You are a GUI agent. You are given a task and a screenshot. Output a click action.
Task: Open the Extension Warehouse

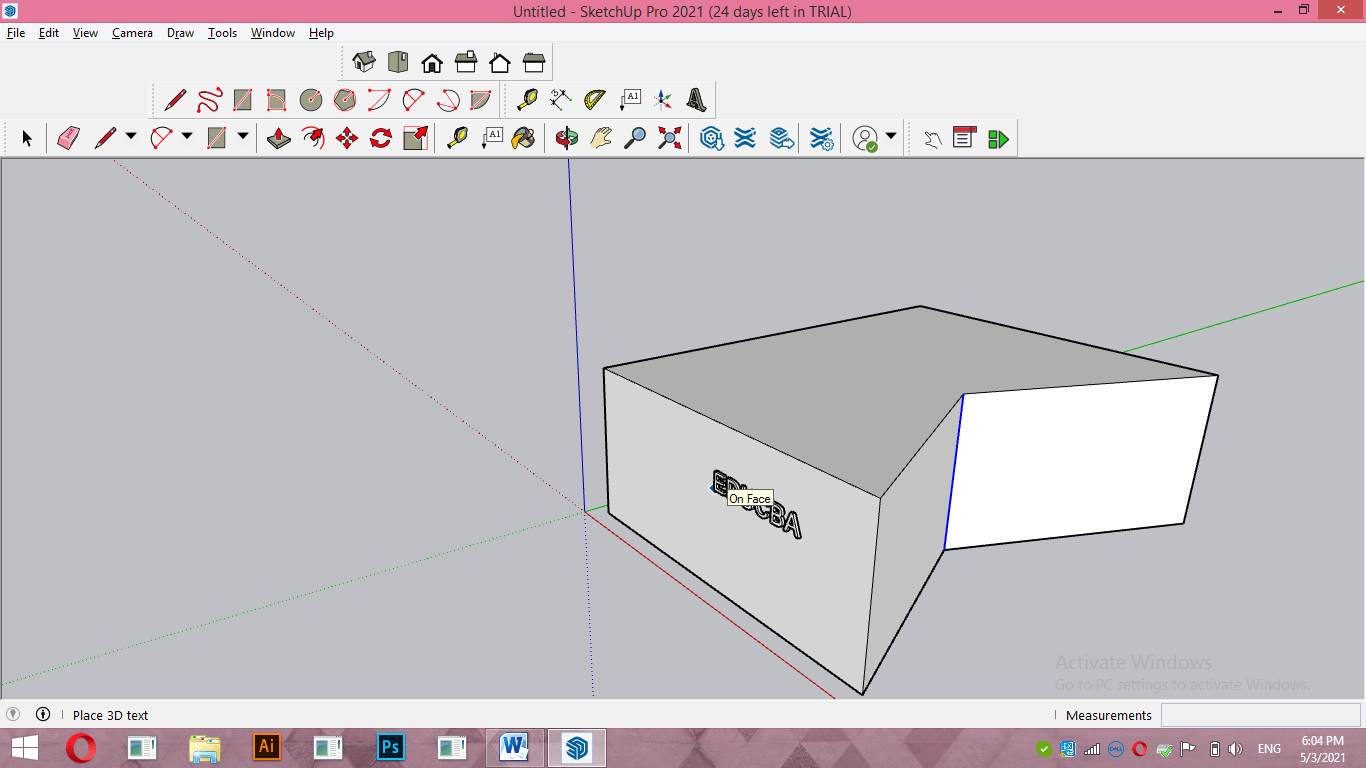click(x=745, y=138)
